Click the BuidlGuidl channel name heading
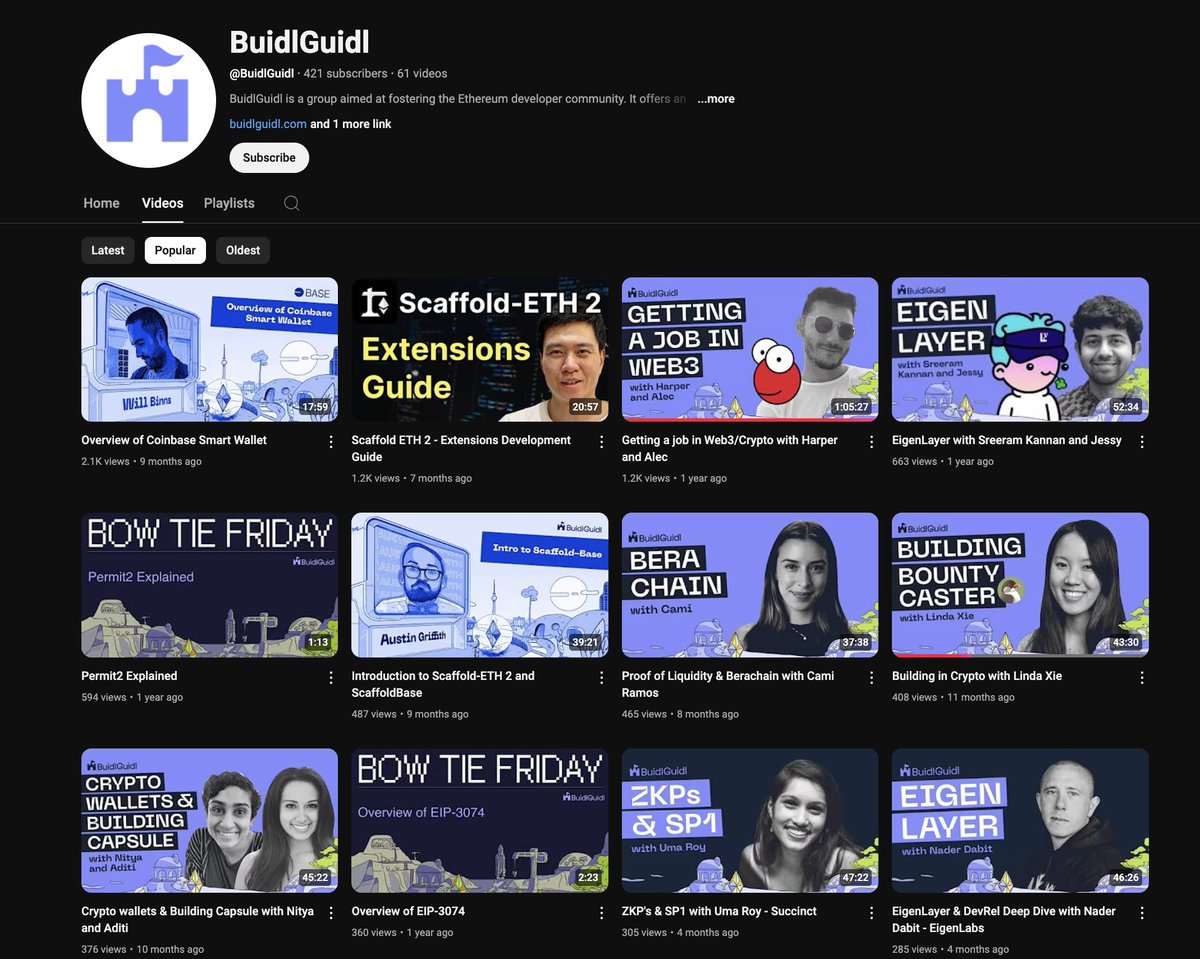Image resolution: width=1200 pixels, height=959 pixels. click(299, 41)
